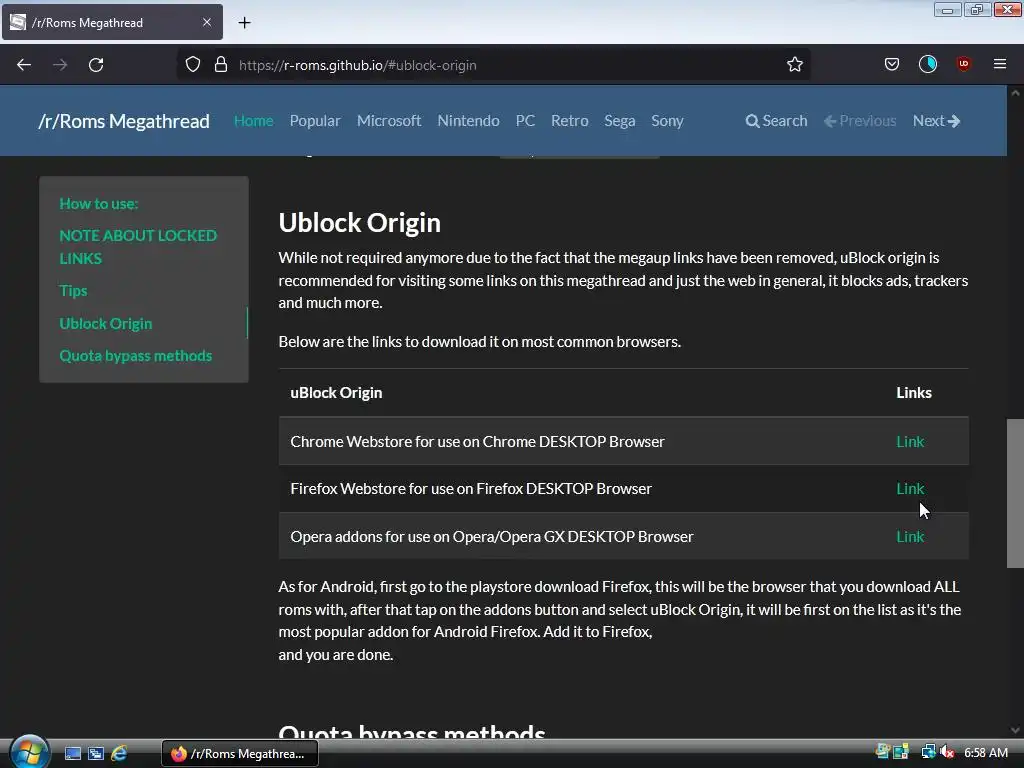
Task: Click the taskbar clock showing 6:58 AM
Action: (985, 753)
